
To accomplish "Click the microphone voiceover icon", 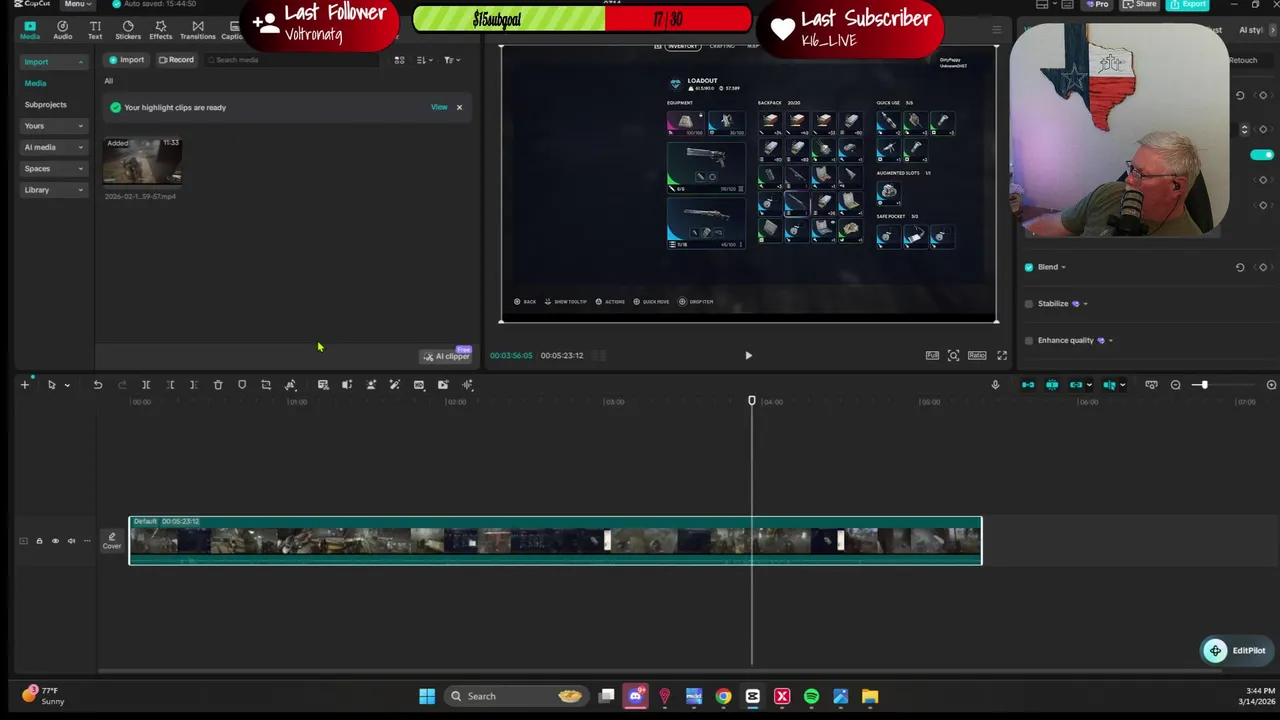I will 995,385.
